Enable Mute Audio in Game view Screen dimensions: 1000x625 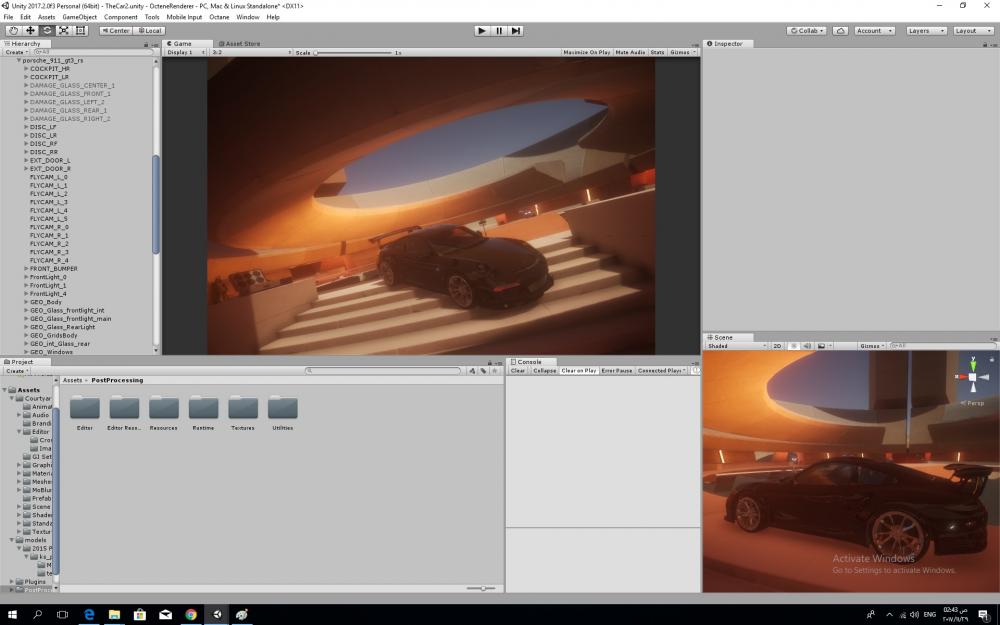(x=630, y=52)
